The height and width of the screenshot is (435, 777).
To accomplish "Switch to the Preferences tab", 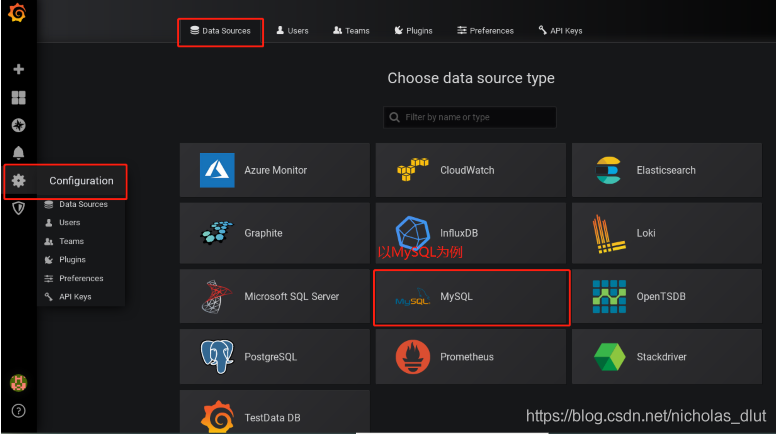I will point(485,31).
